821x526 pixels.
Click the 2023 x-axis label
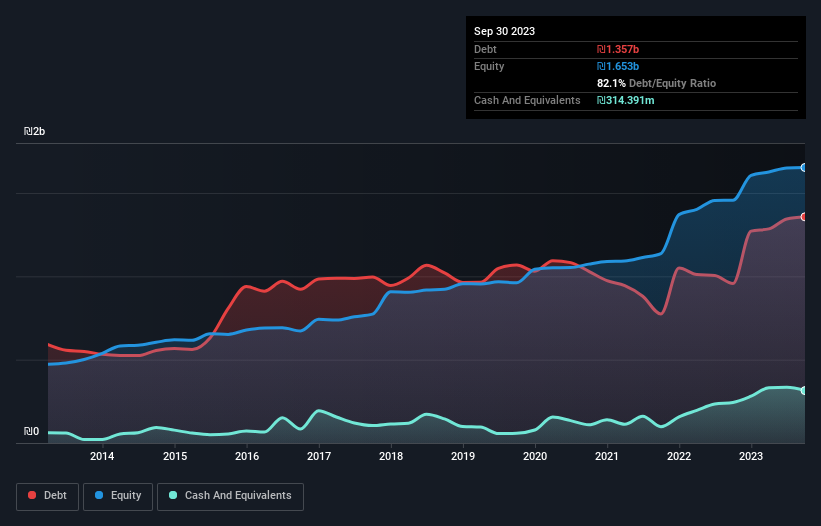751,456
